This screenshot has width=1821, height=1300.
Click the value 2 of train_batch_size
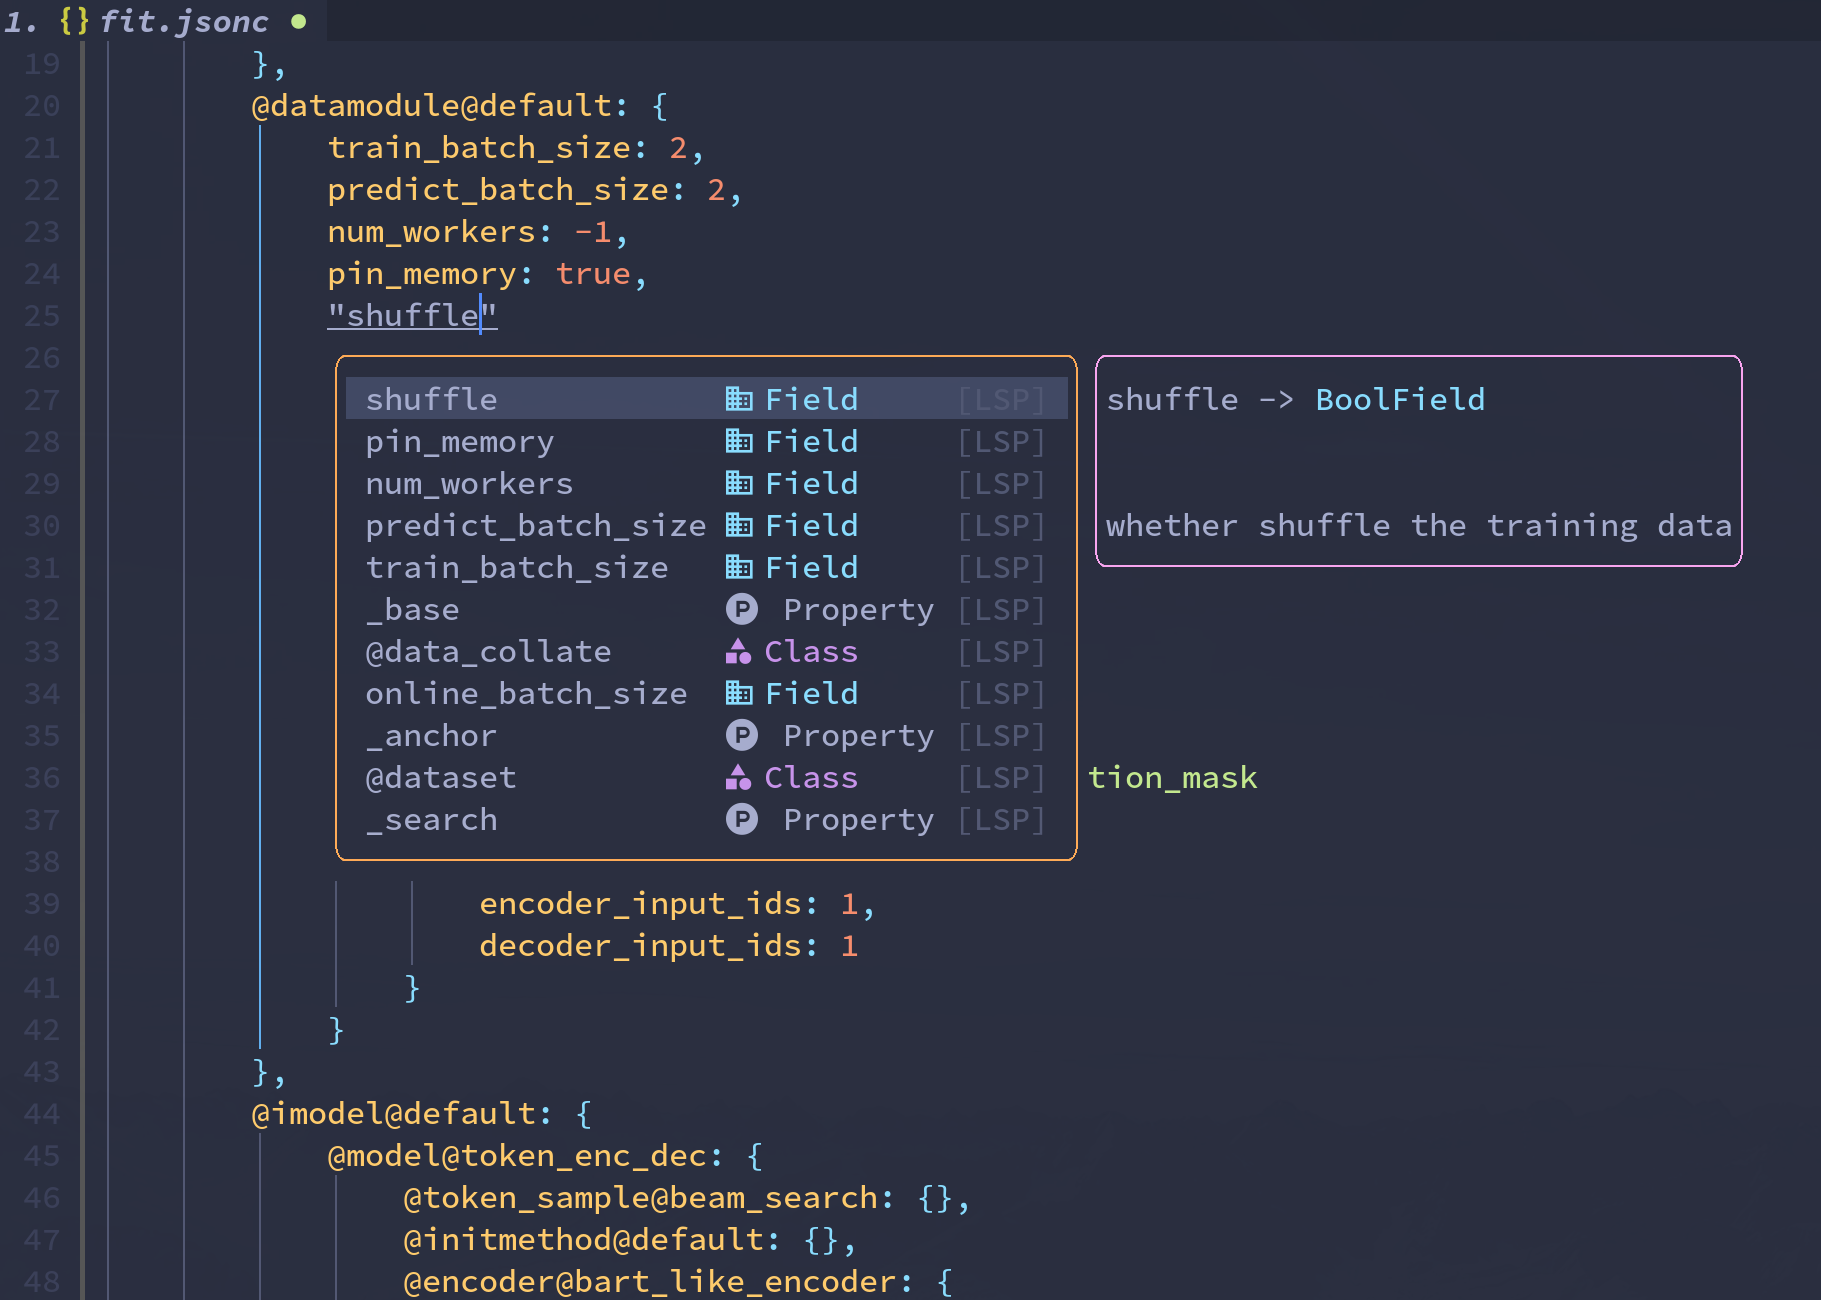(678, 147)
